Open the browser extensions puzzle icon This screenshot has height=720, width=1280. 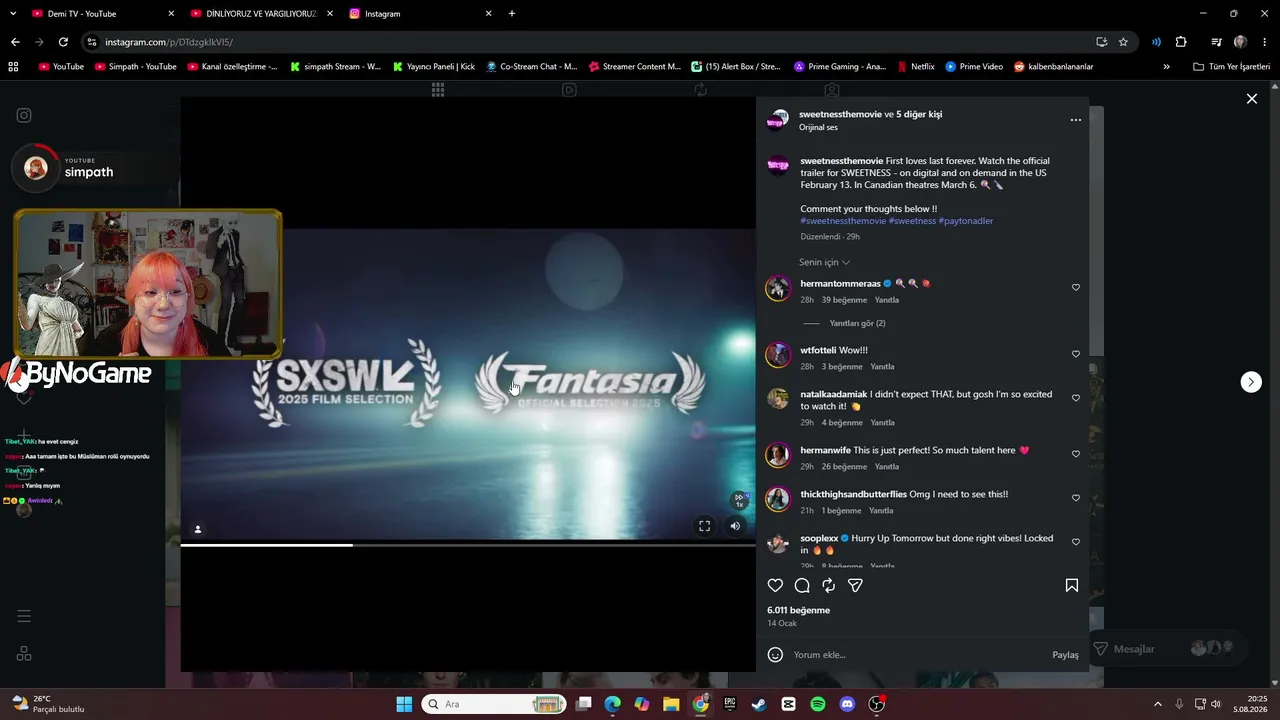pos(1181,42)
